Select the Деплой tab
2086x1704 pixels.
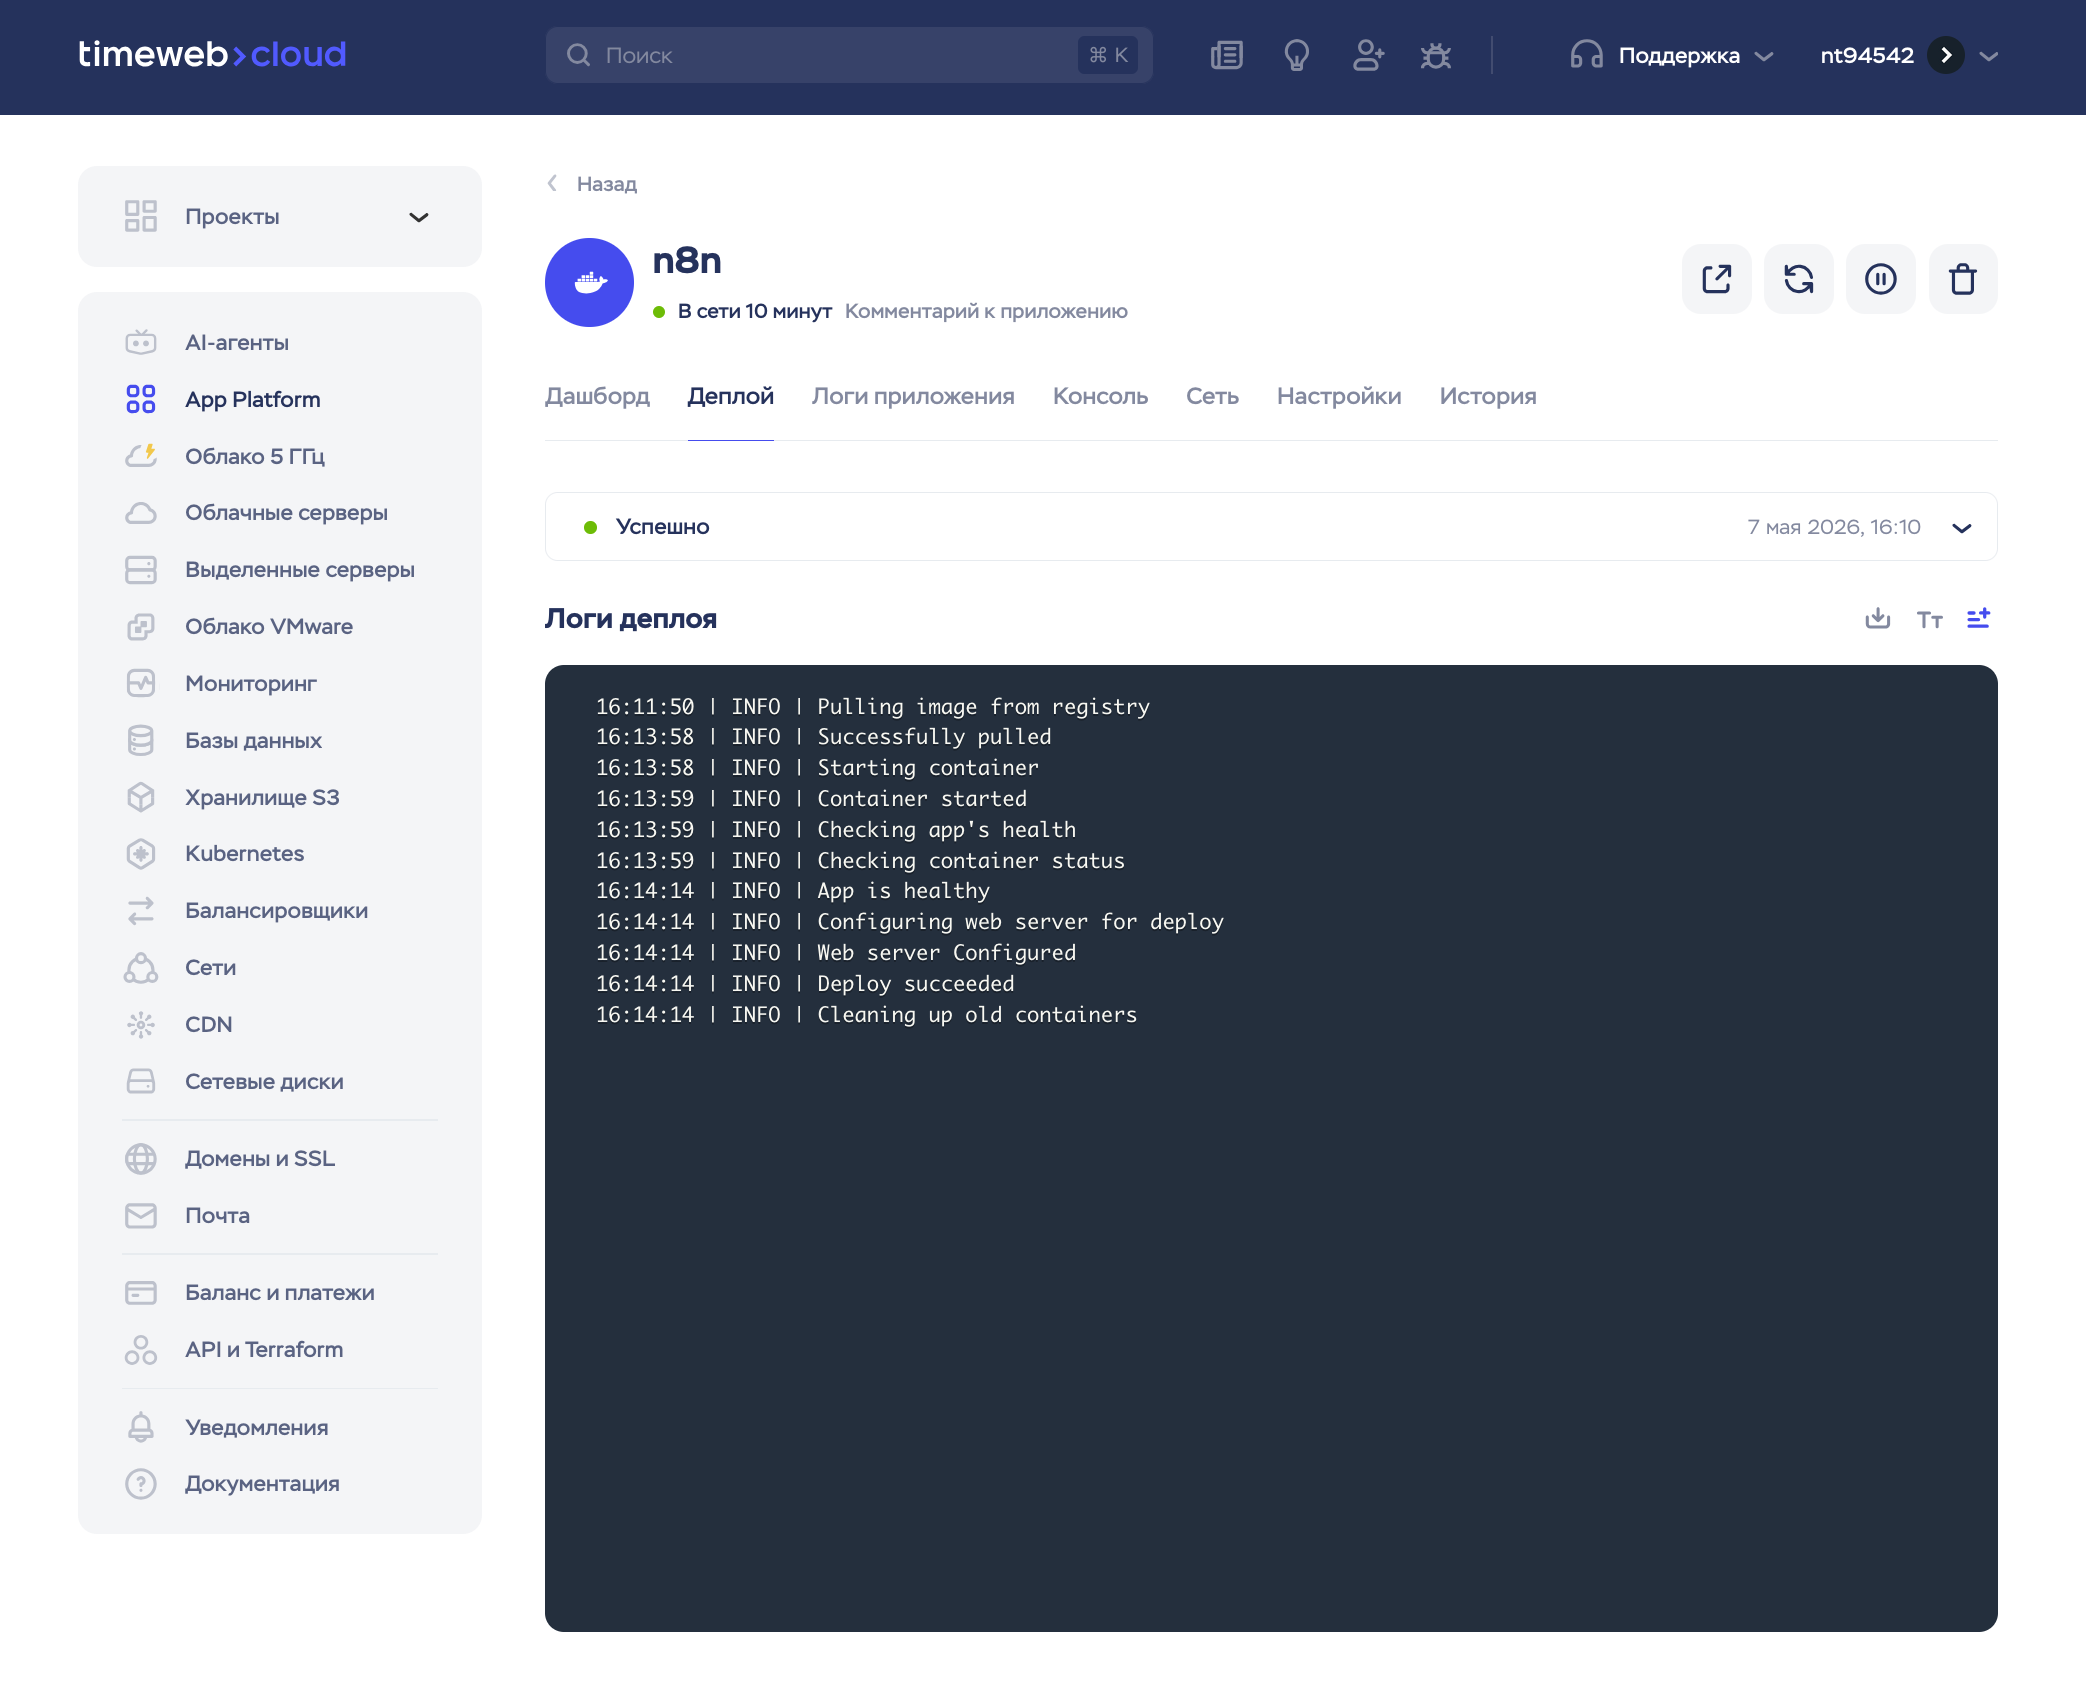(730, 396)
